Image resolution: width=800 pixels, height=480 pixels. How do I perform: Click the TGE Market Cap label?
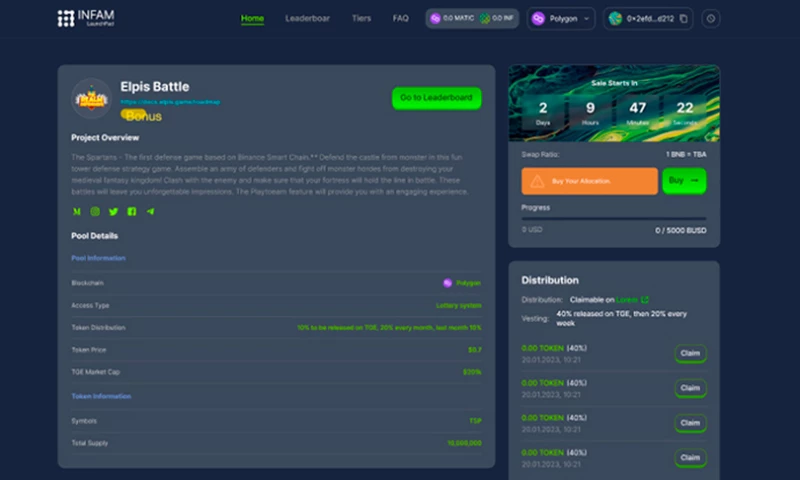pos(95,372)
